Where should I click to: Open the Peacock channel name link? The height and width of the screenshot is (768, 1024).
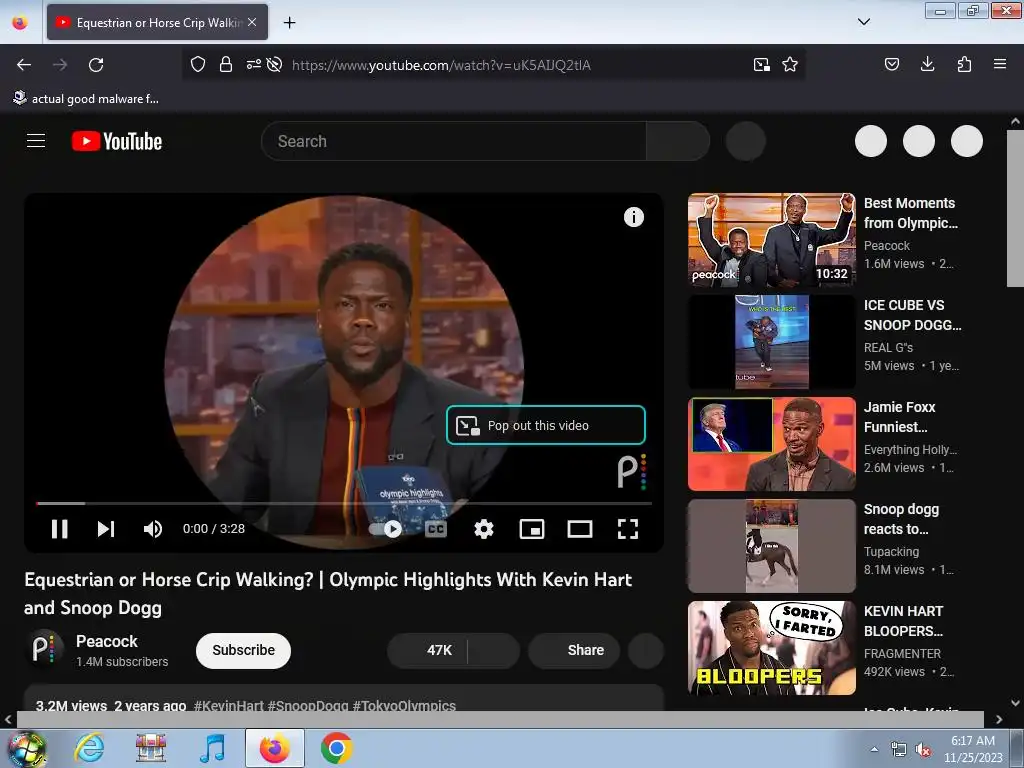pos(106,641)
